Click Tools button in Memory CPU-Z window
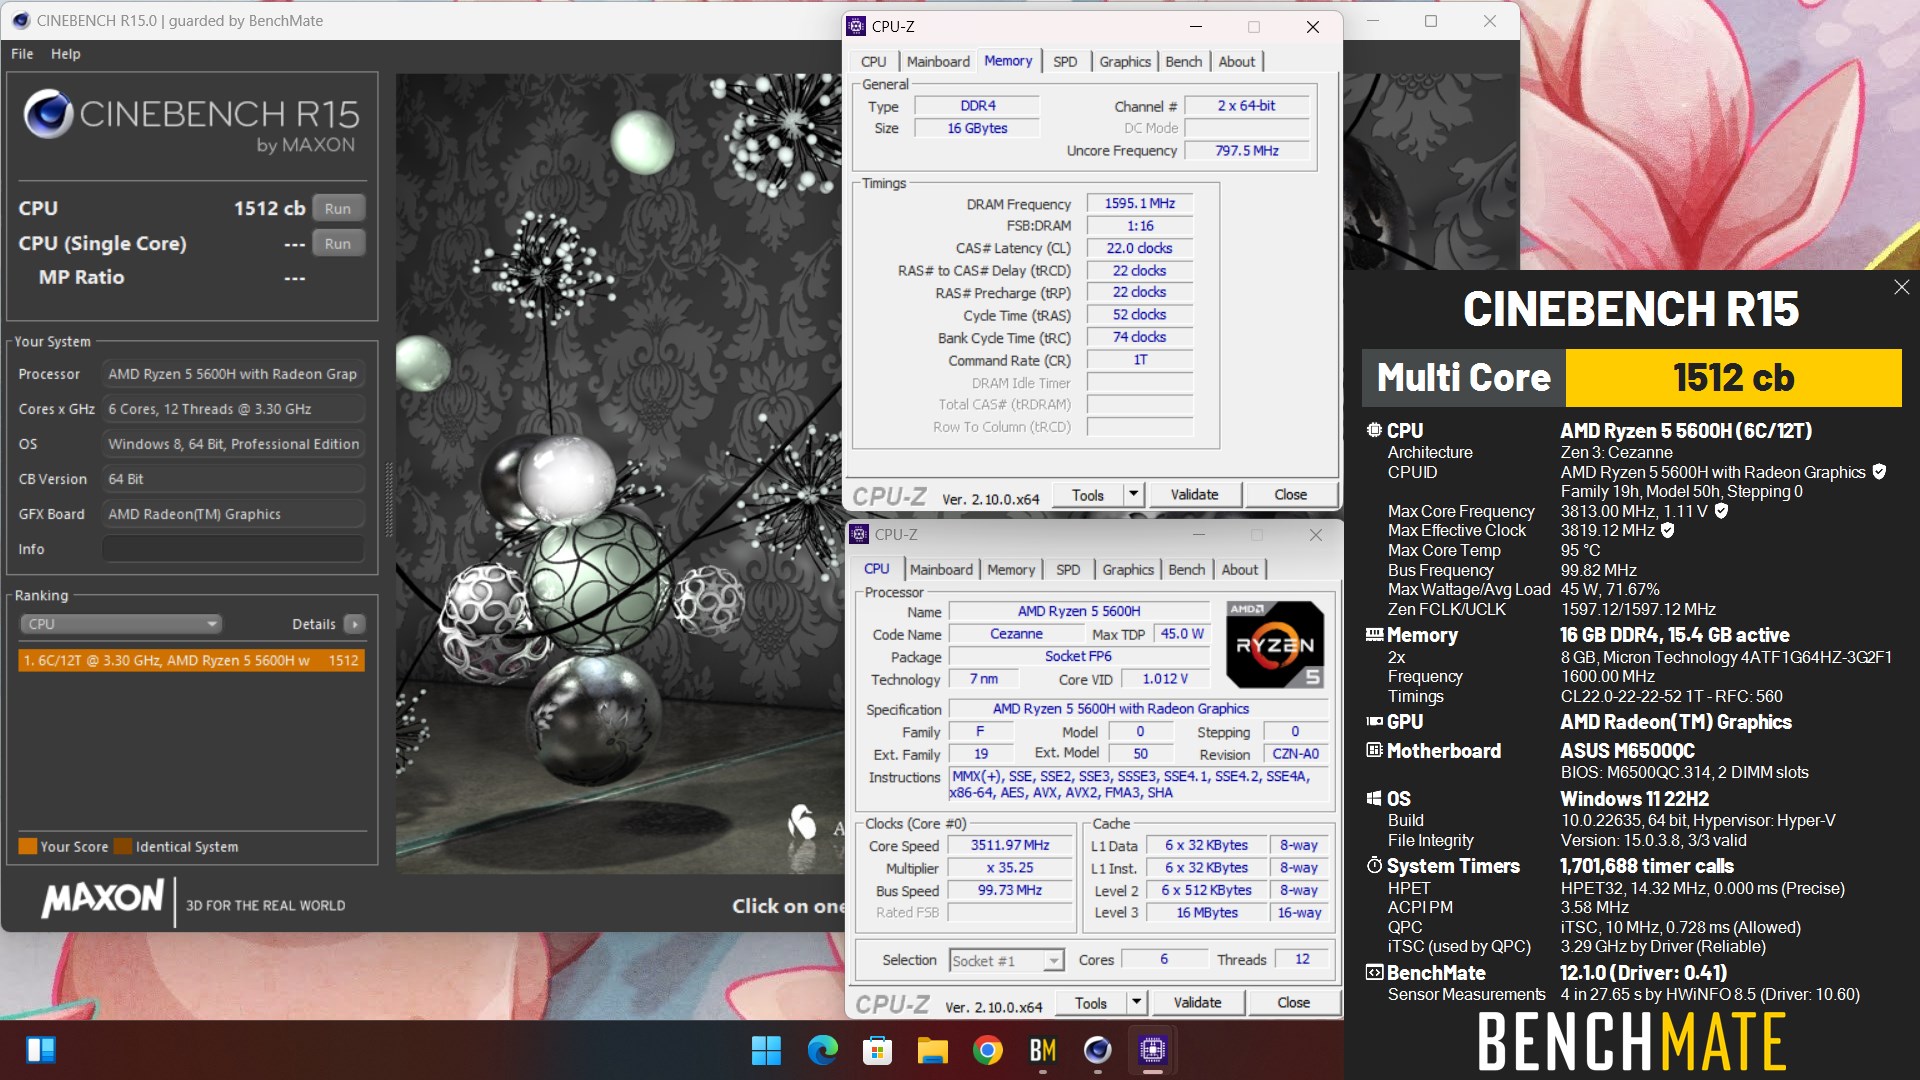Screen dimensions: 1920x1080 (x=1087, y=494)
